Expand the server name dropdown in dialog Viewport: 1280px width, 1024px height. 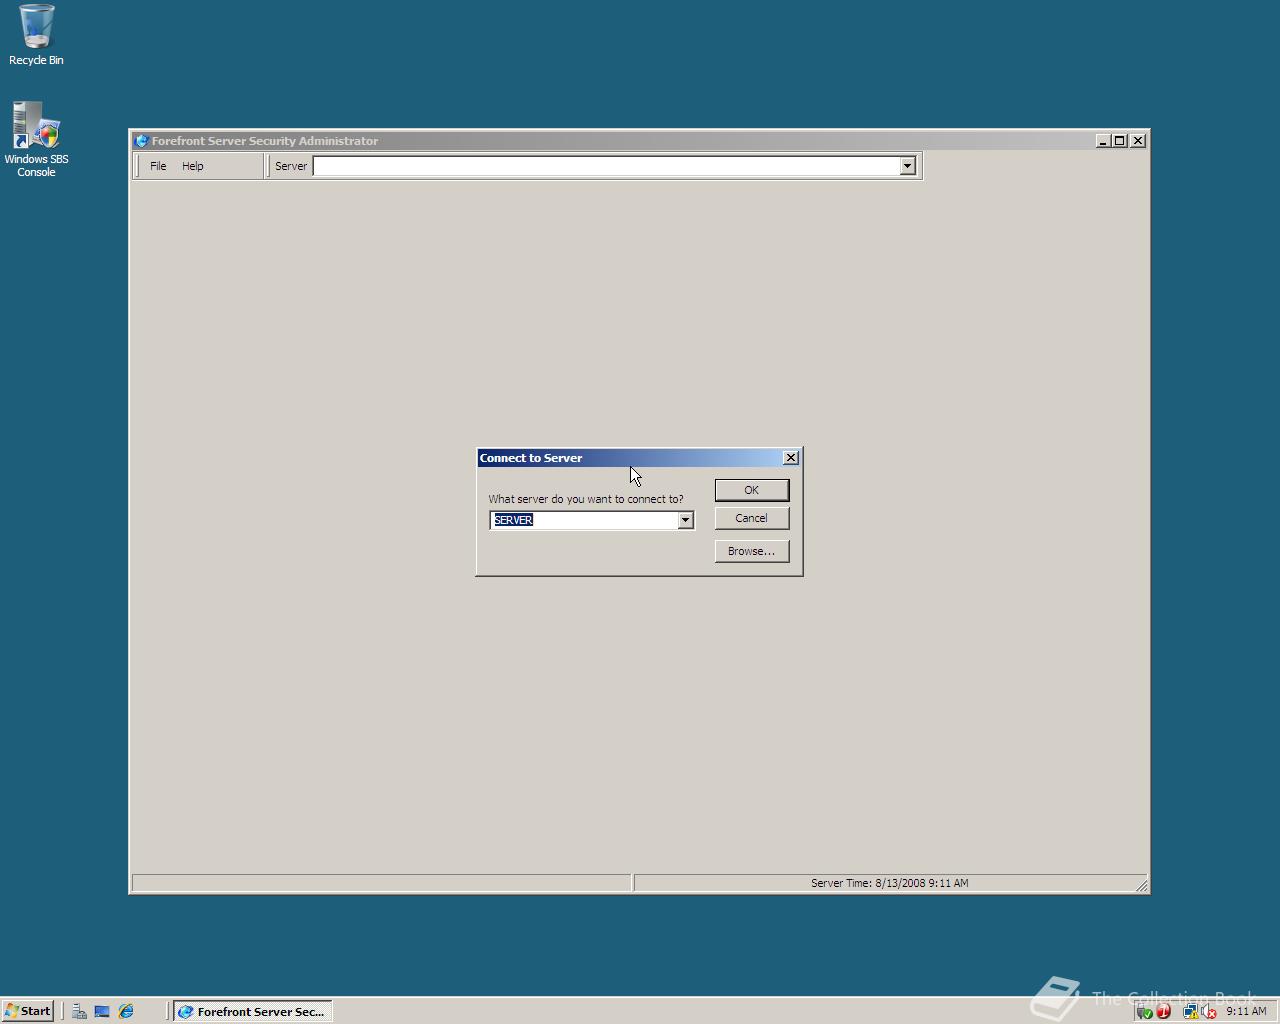(685, 520)
